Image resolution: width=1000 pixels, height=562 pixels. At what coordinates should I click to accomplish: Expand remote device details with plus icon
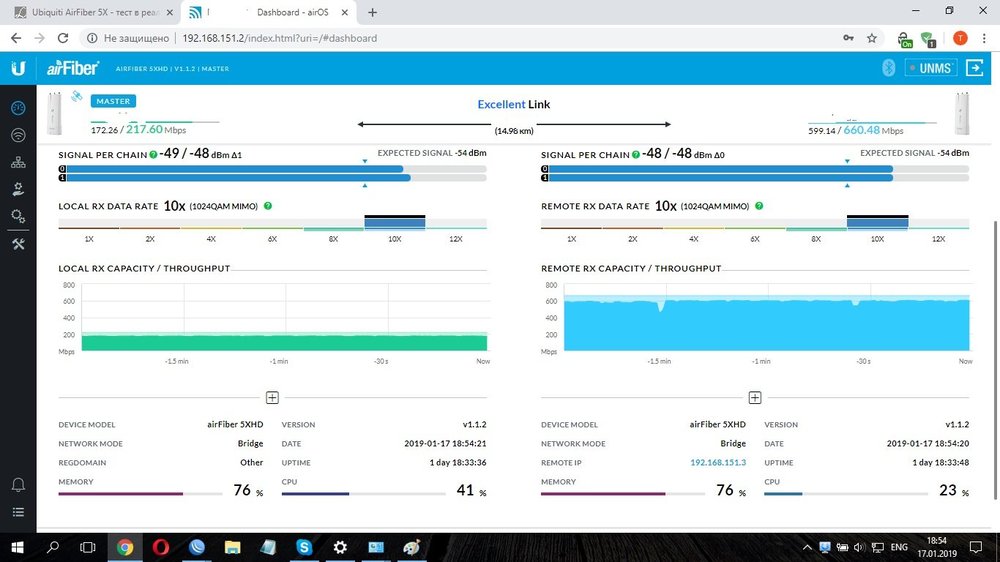tap(755, 397)
